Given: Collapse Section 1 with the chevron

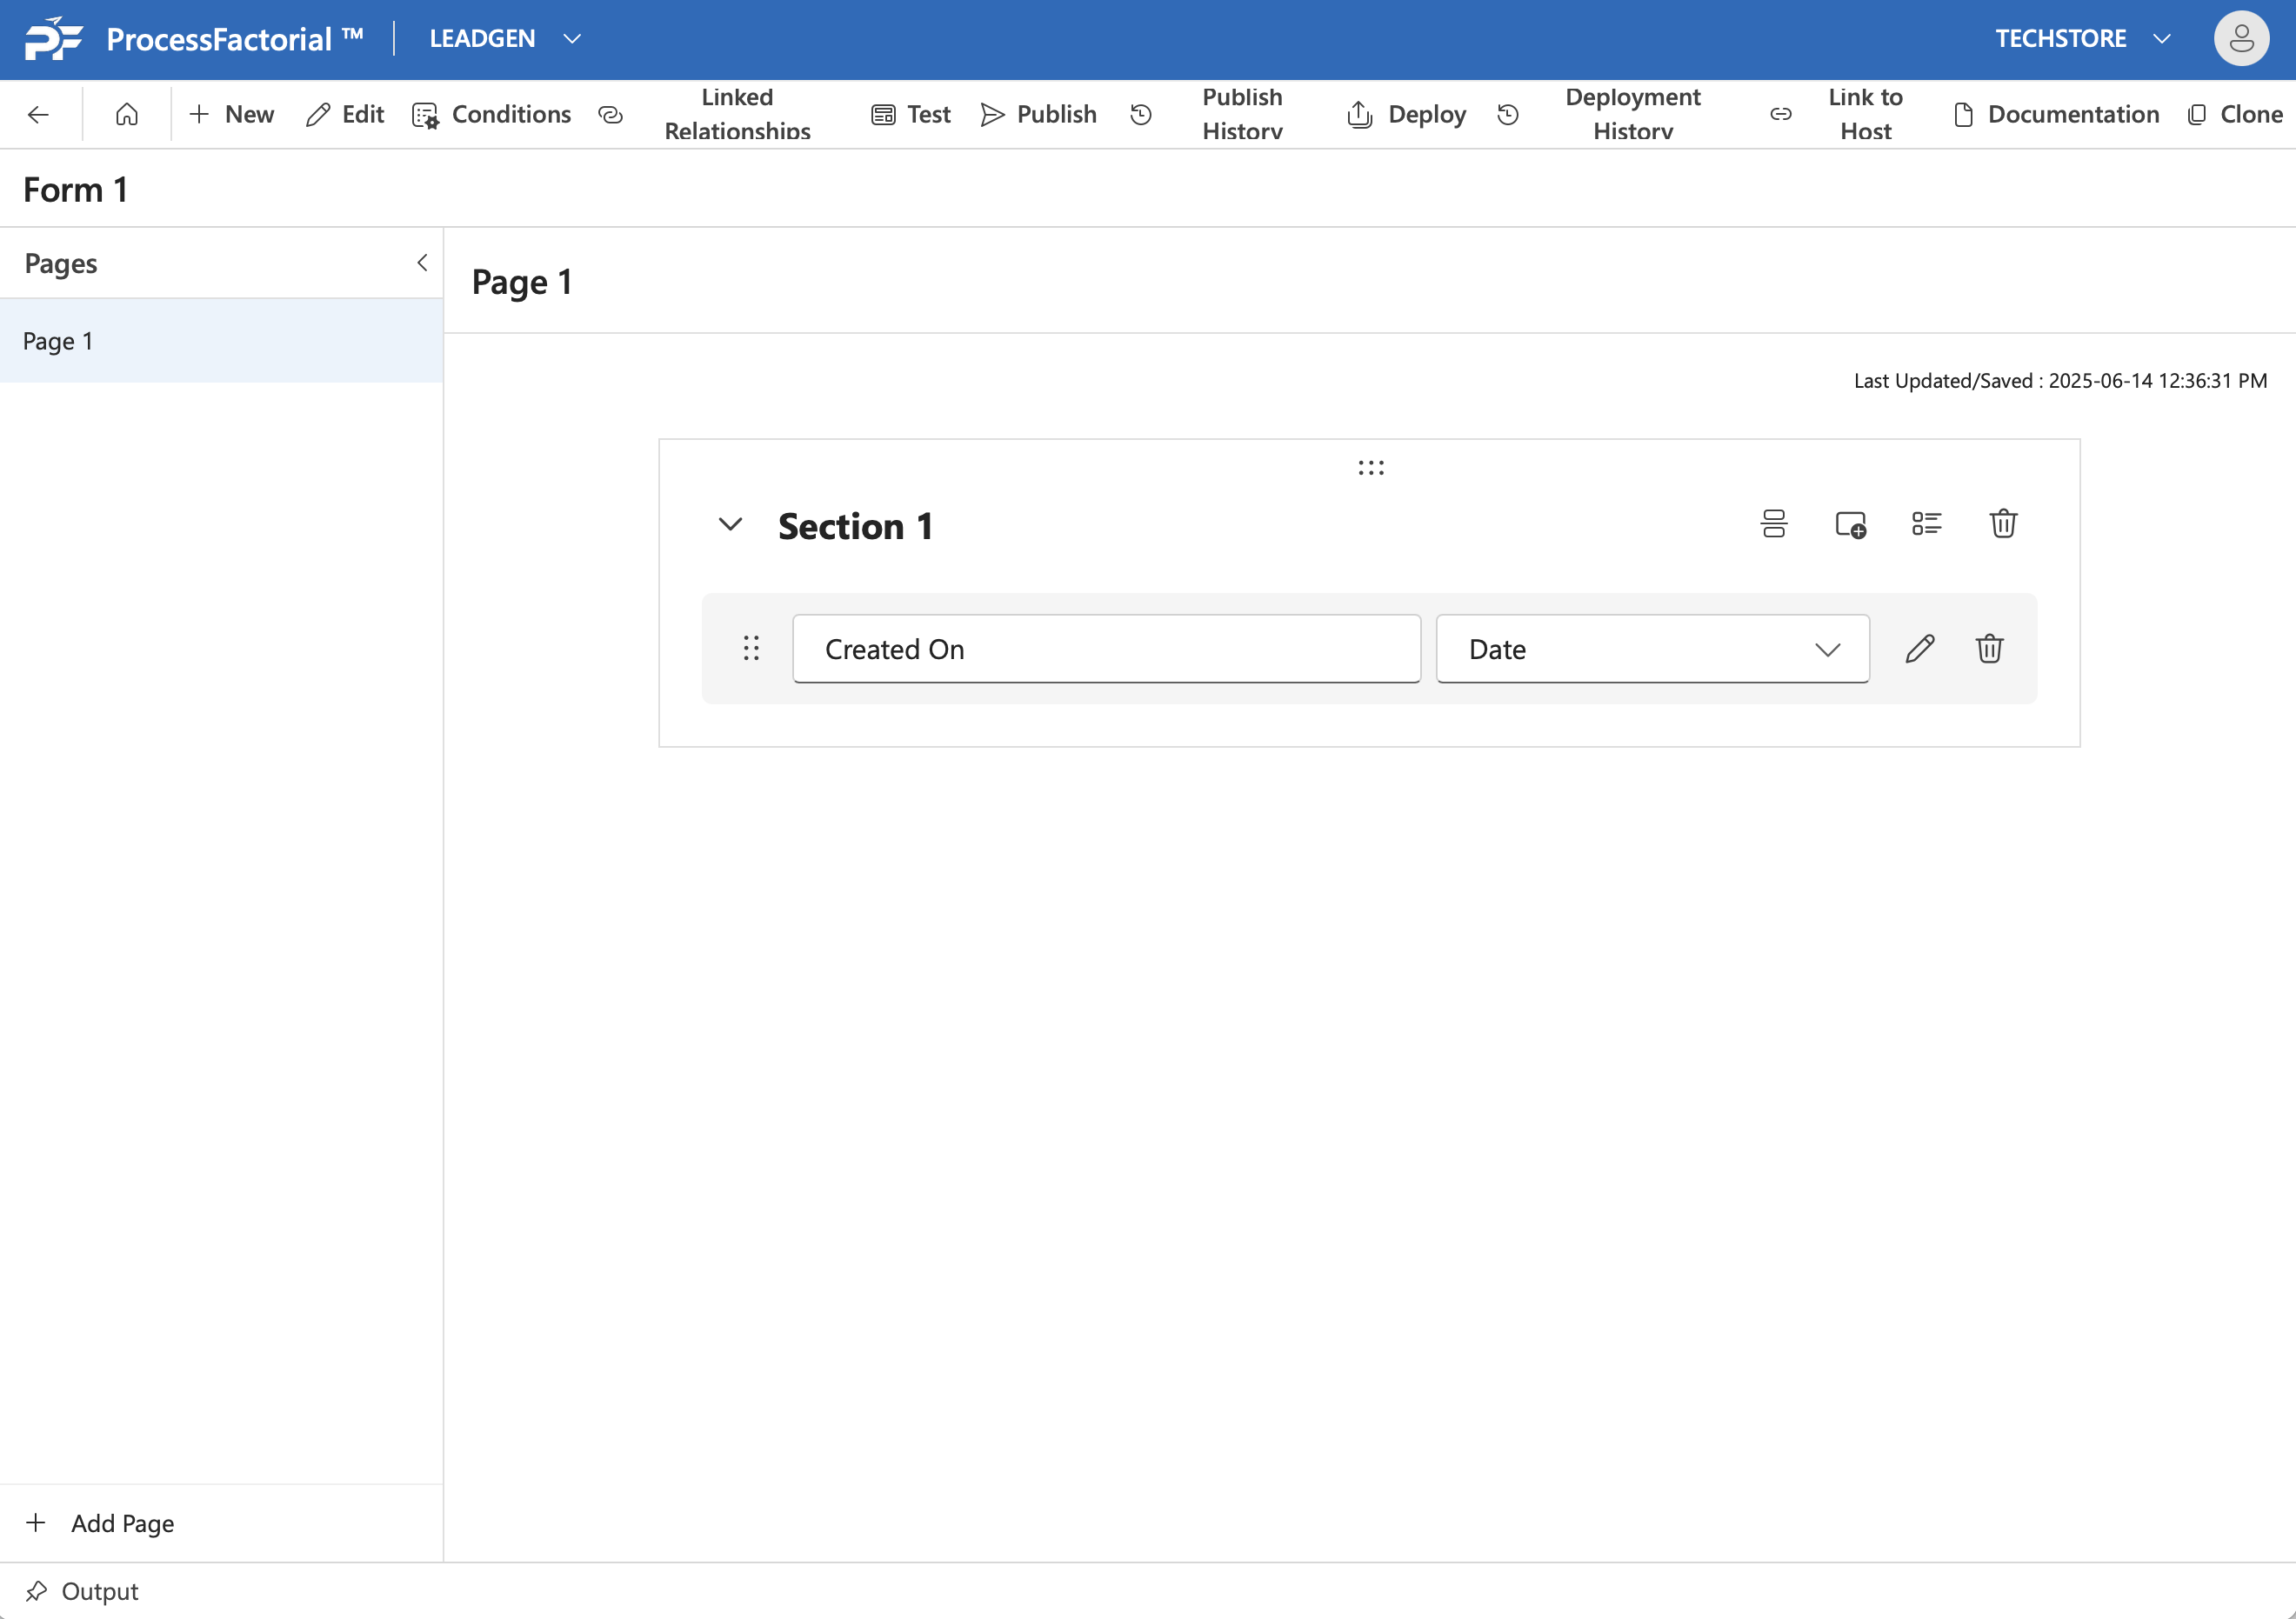Looking at the screenshot, I should (x=730, y=524).
